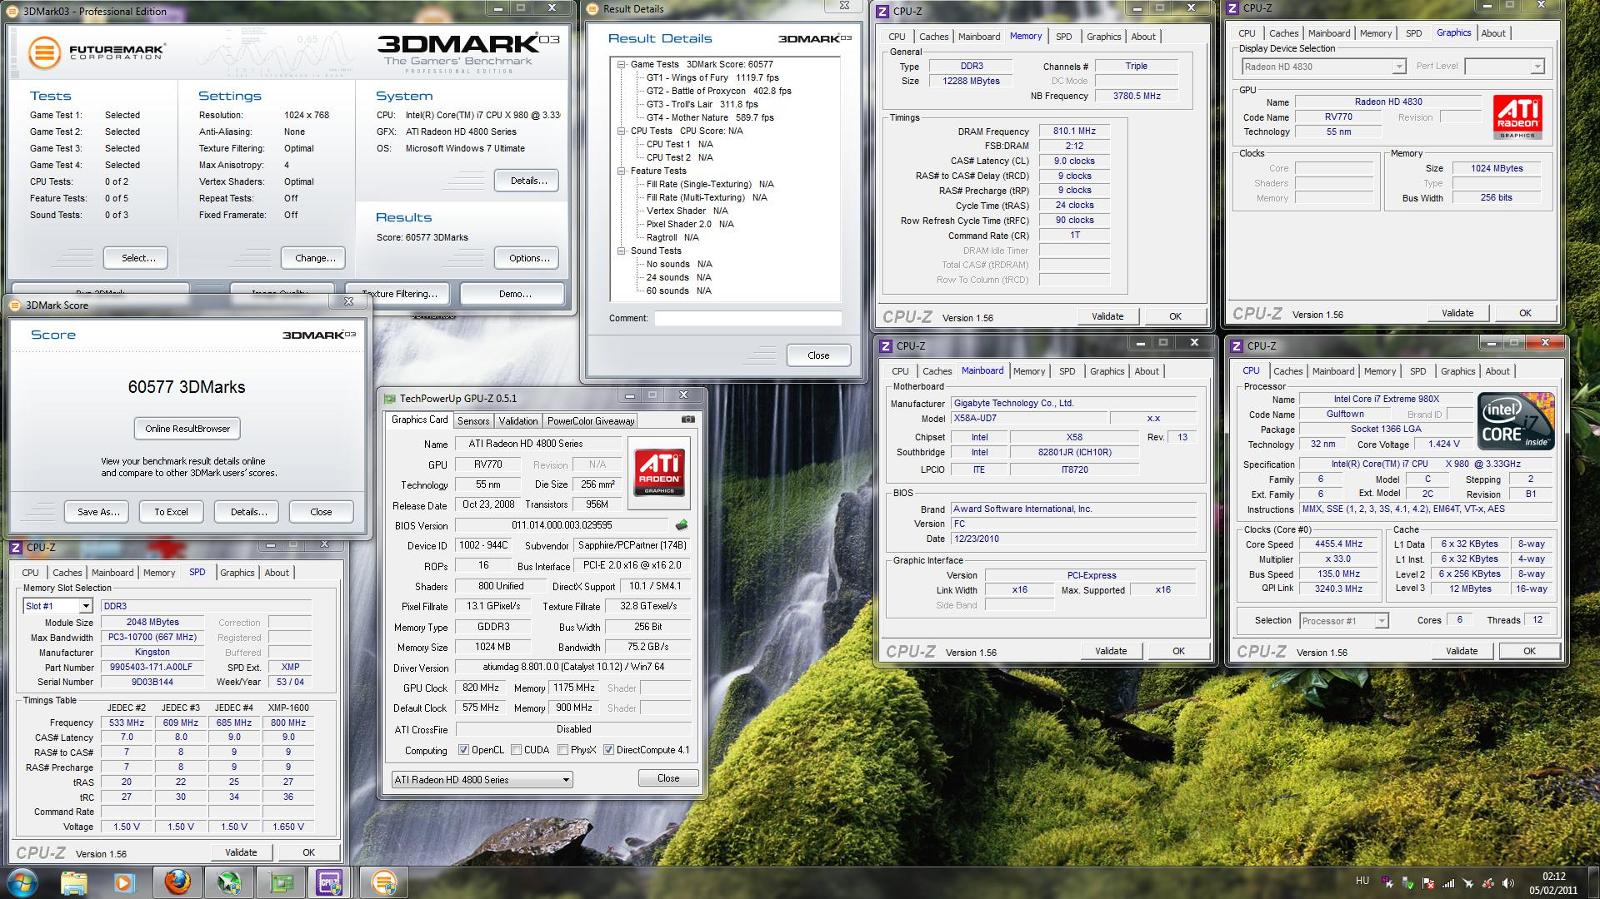Collapse the CPU Tests tree node

point(620,131)
